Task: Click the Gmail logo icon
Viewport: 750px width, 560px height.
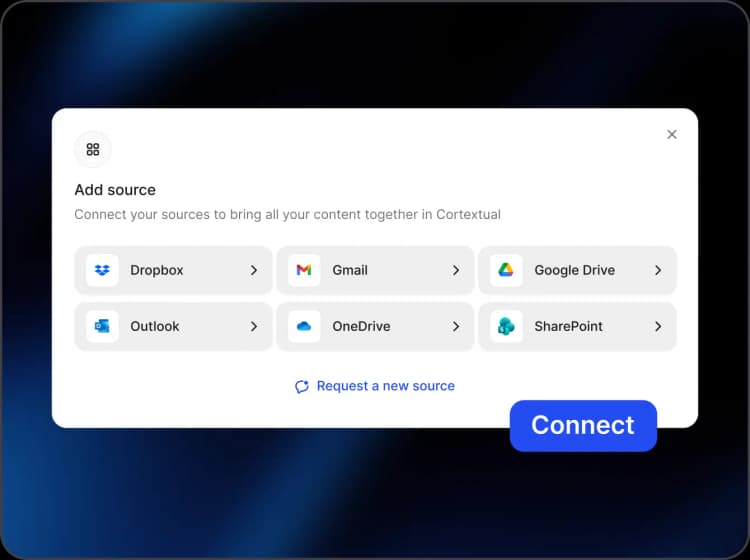Action: point(304,270)
